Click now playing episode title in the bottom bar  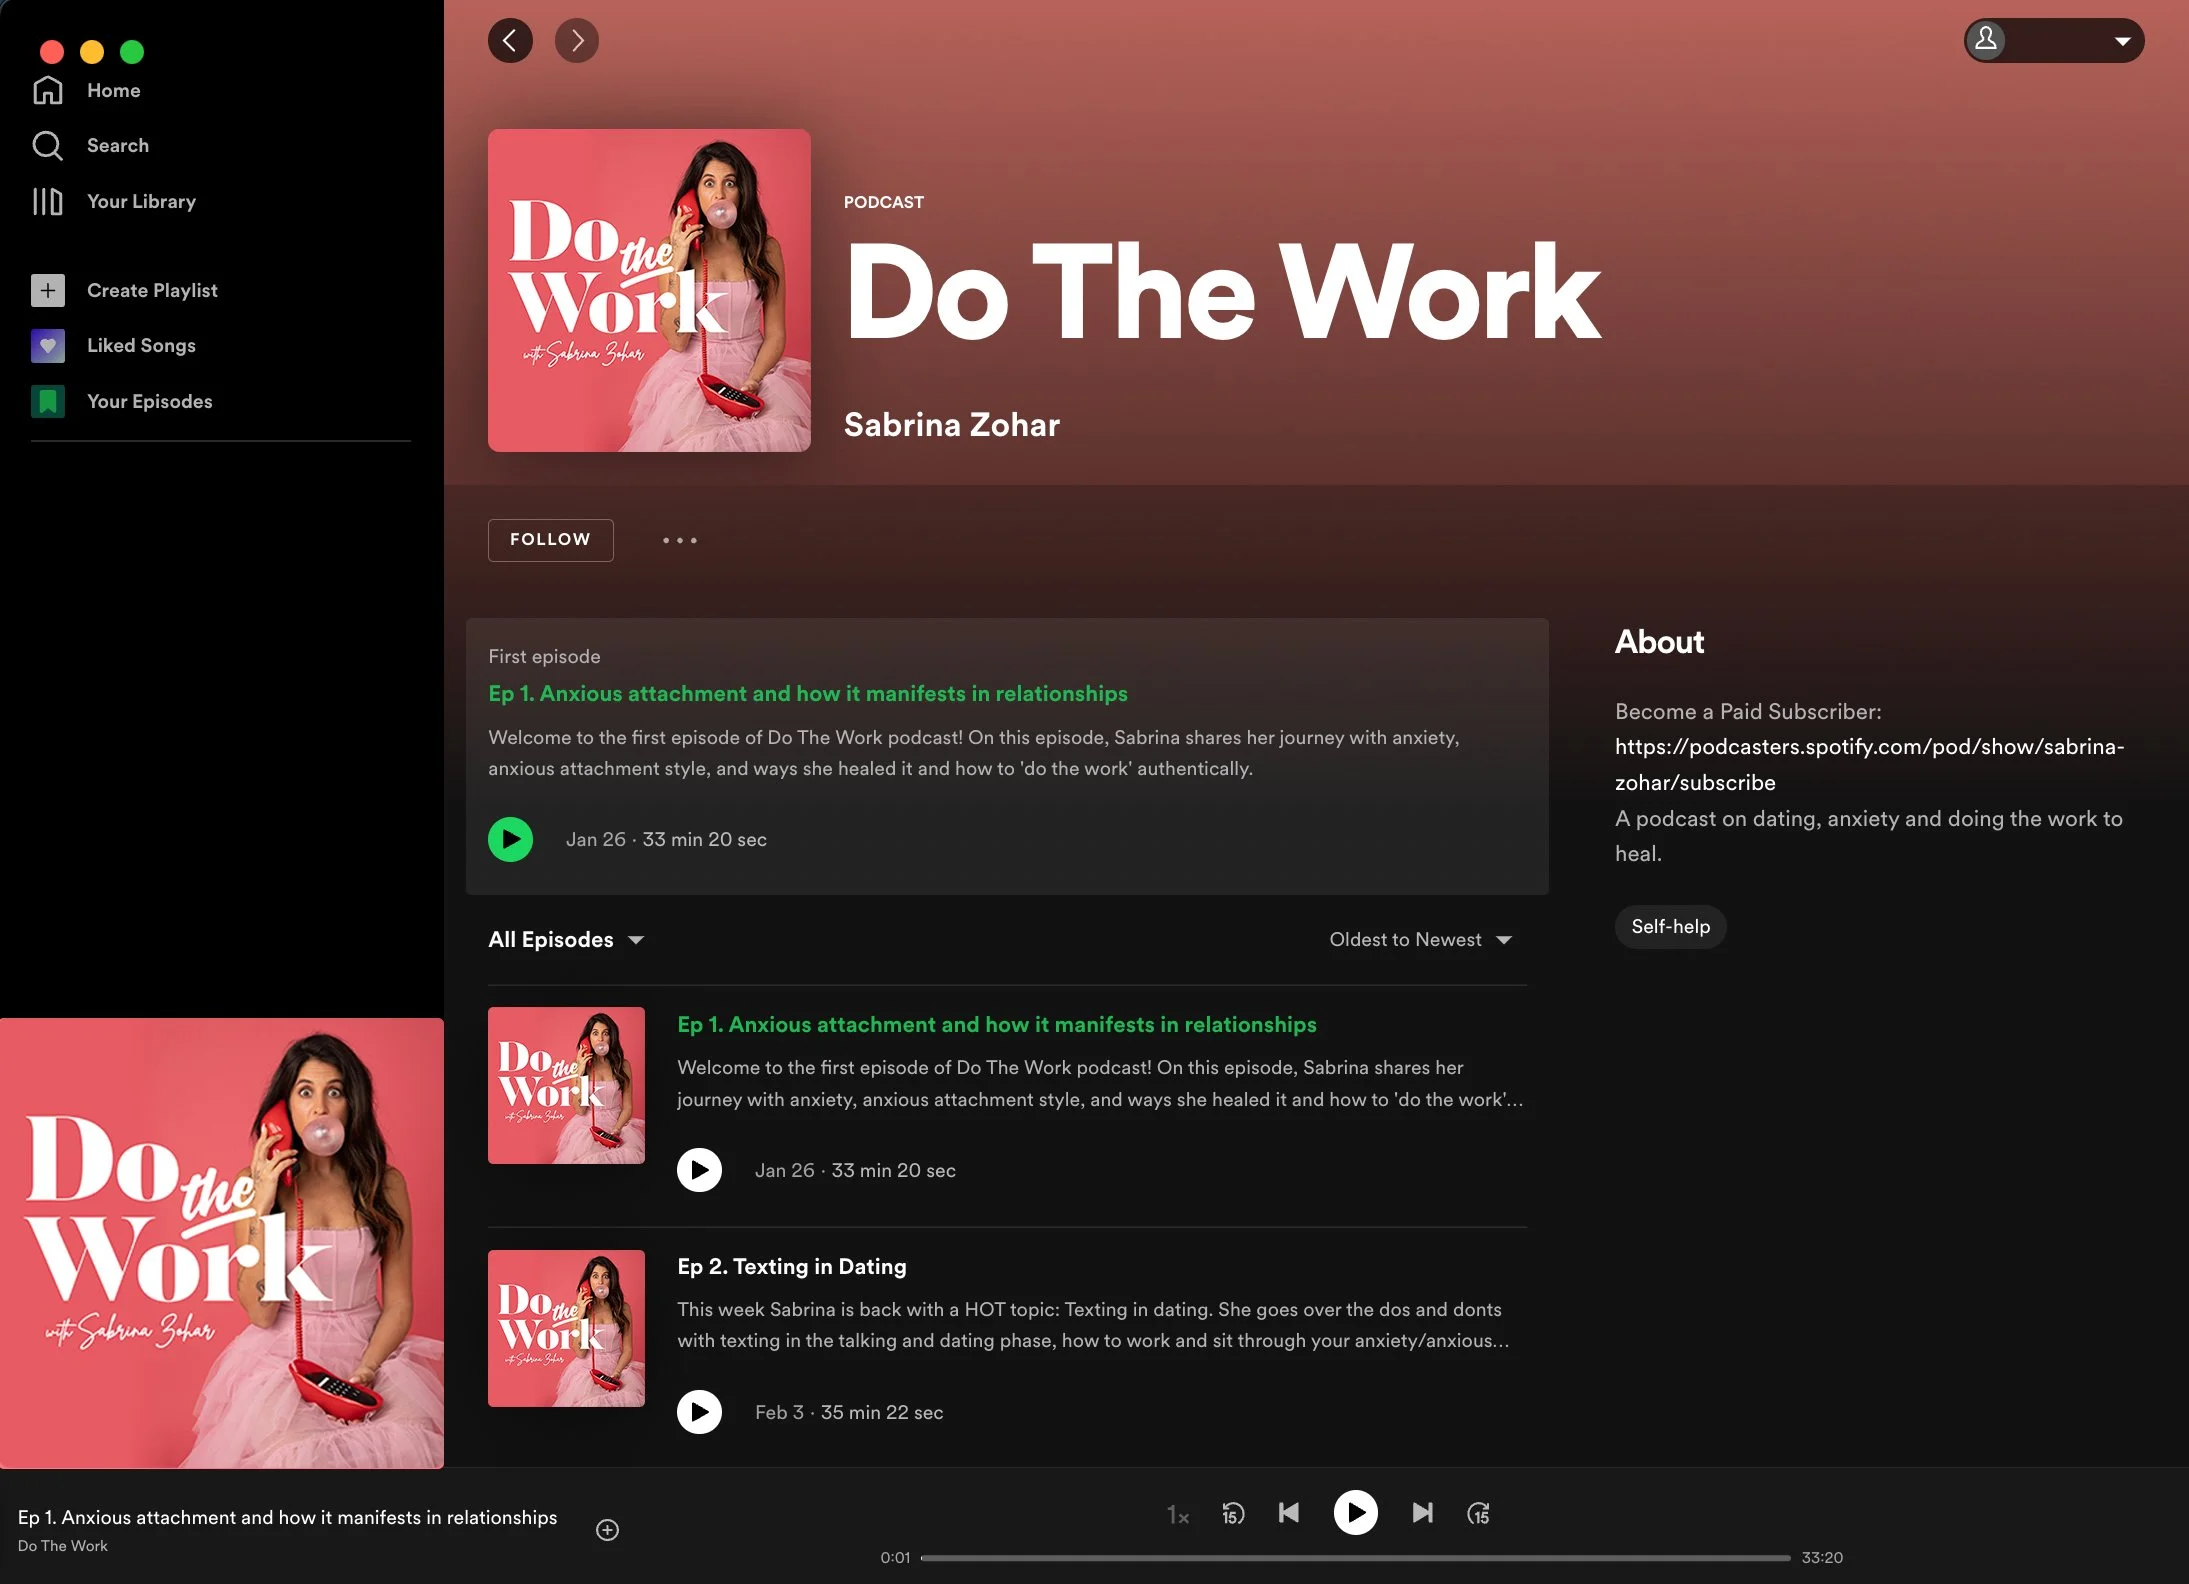tap(287, 1517)
